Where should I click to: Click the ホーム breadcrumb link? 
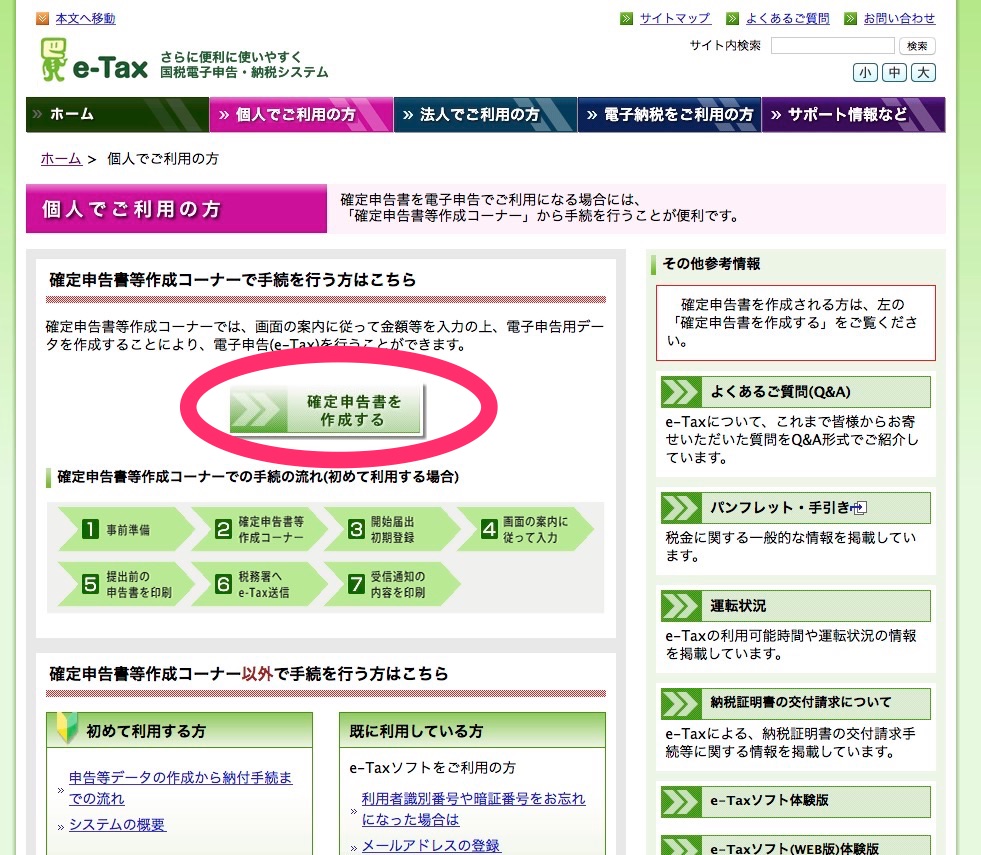[x=61, y=159]
